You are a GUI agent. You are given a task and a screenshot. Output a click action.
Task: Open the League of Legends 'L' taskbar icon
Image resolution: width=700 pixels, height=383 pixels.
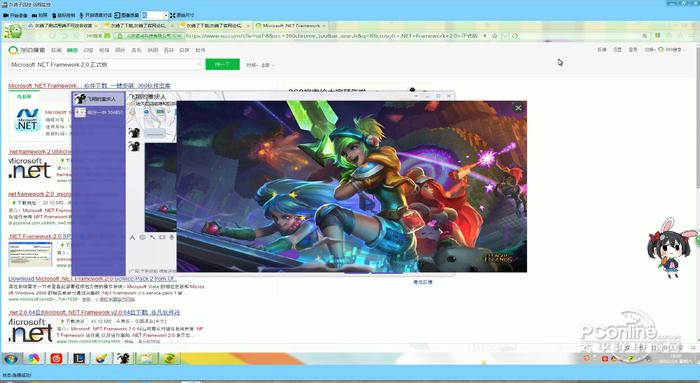click(x=79, y=358)
